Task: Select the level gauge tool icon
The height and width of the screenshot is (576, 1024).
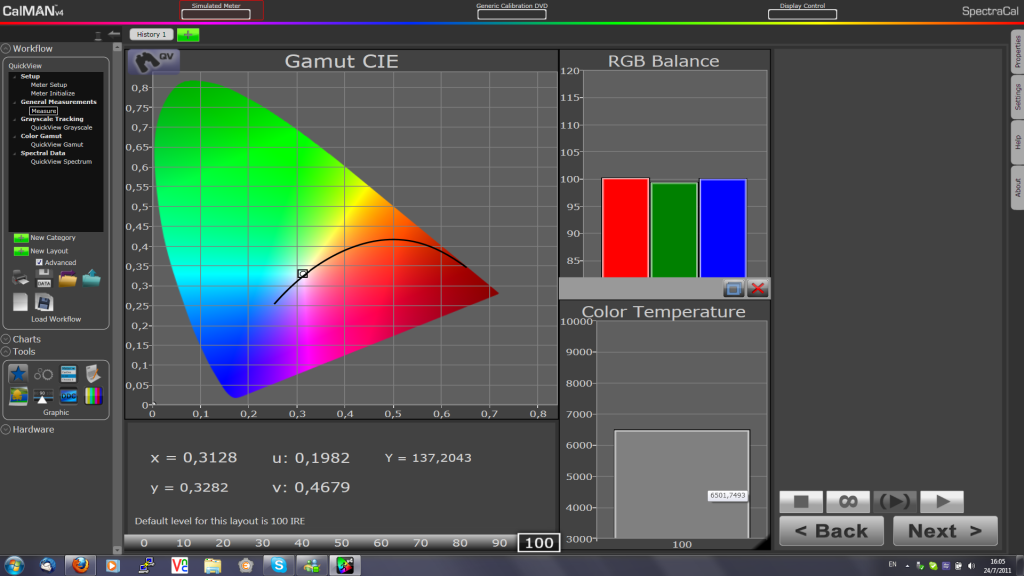Action: 44,396
